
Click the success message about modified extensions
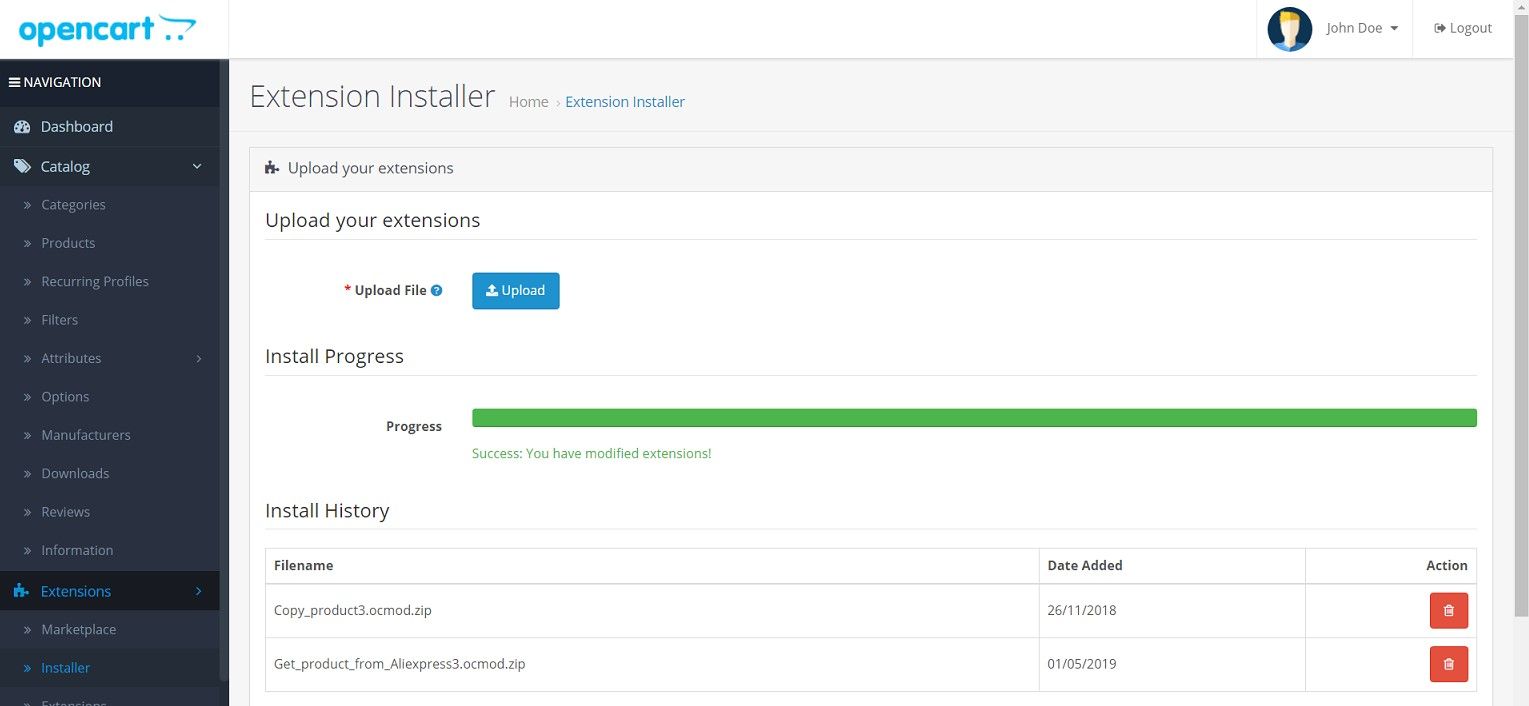click(x=592, y=454)
